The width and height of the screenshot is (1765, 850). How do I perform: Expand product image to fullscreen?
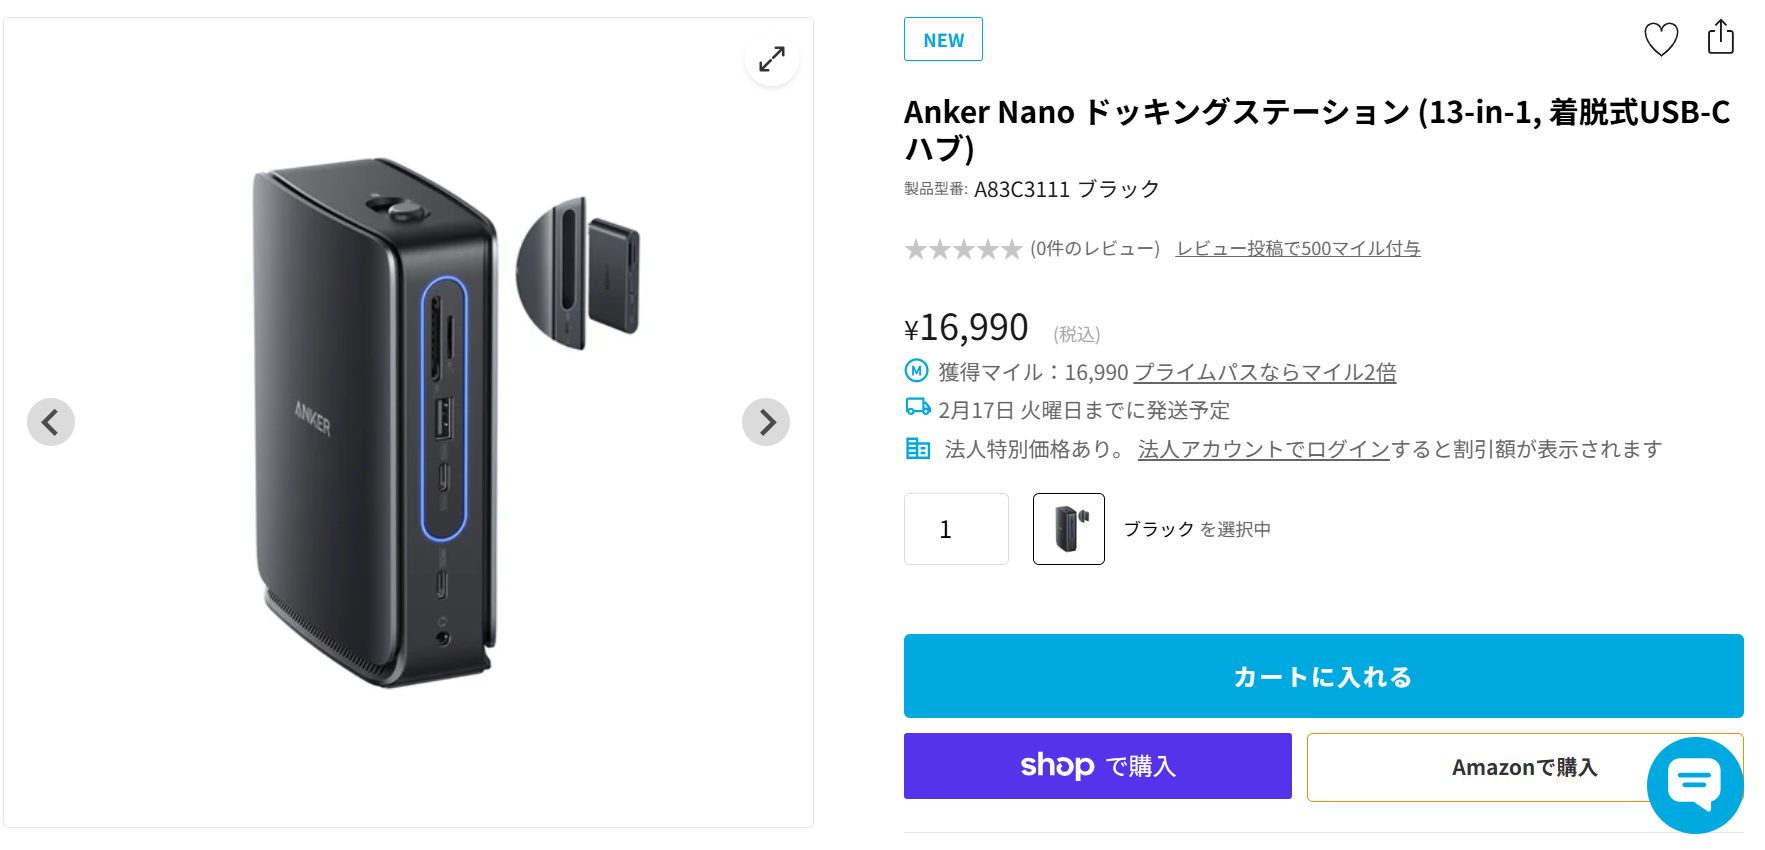(772, 59)
